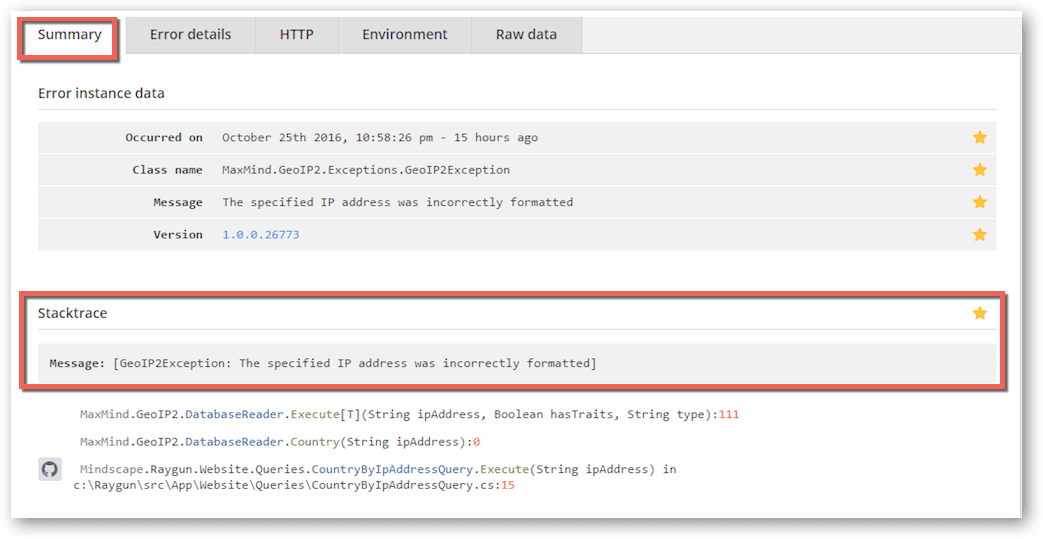Click the DatabaseReader.Country stack frame line

click(x=280, y=442)
